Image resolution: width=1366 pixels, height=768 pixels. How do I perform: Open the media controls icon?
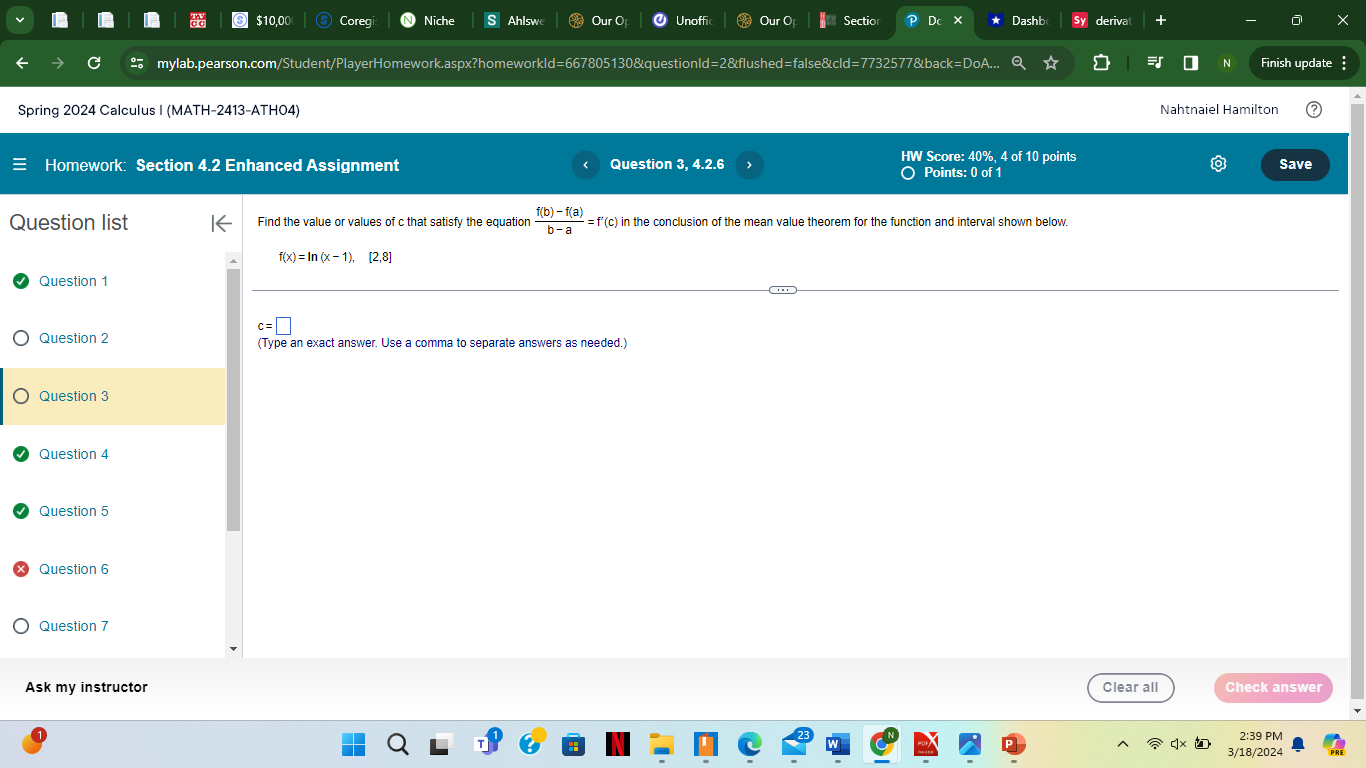(x=1155, y=63)
